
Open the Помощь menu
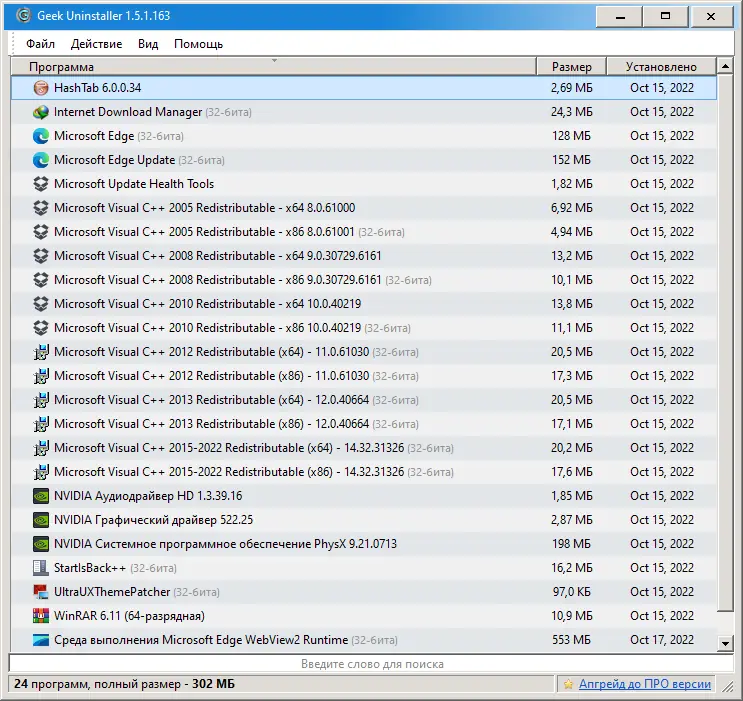click(x=199, y=44)
